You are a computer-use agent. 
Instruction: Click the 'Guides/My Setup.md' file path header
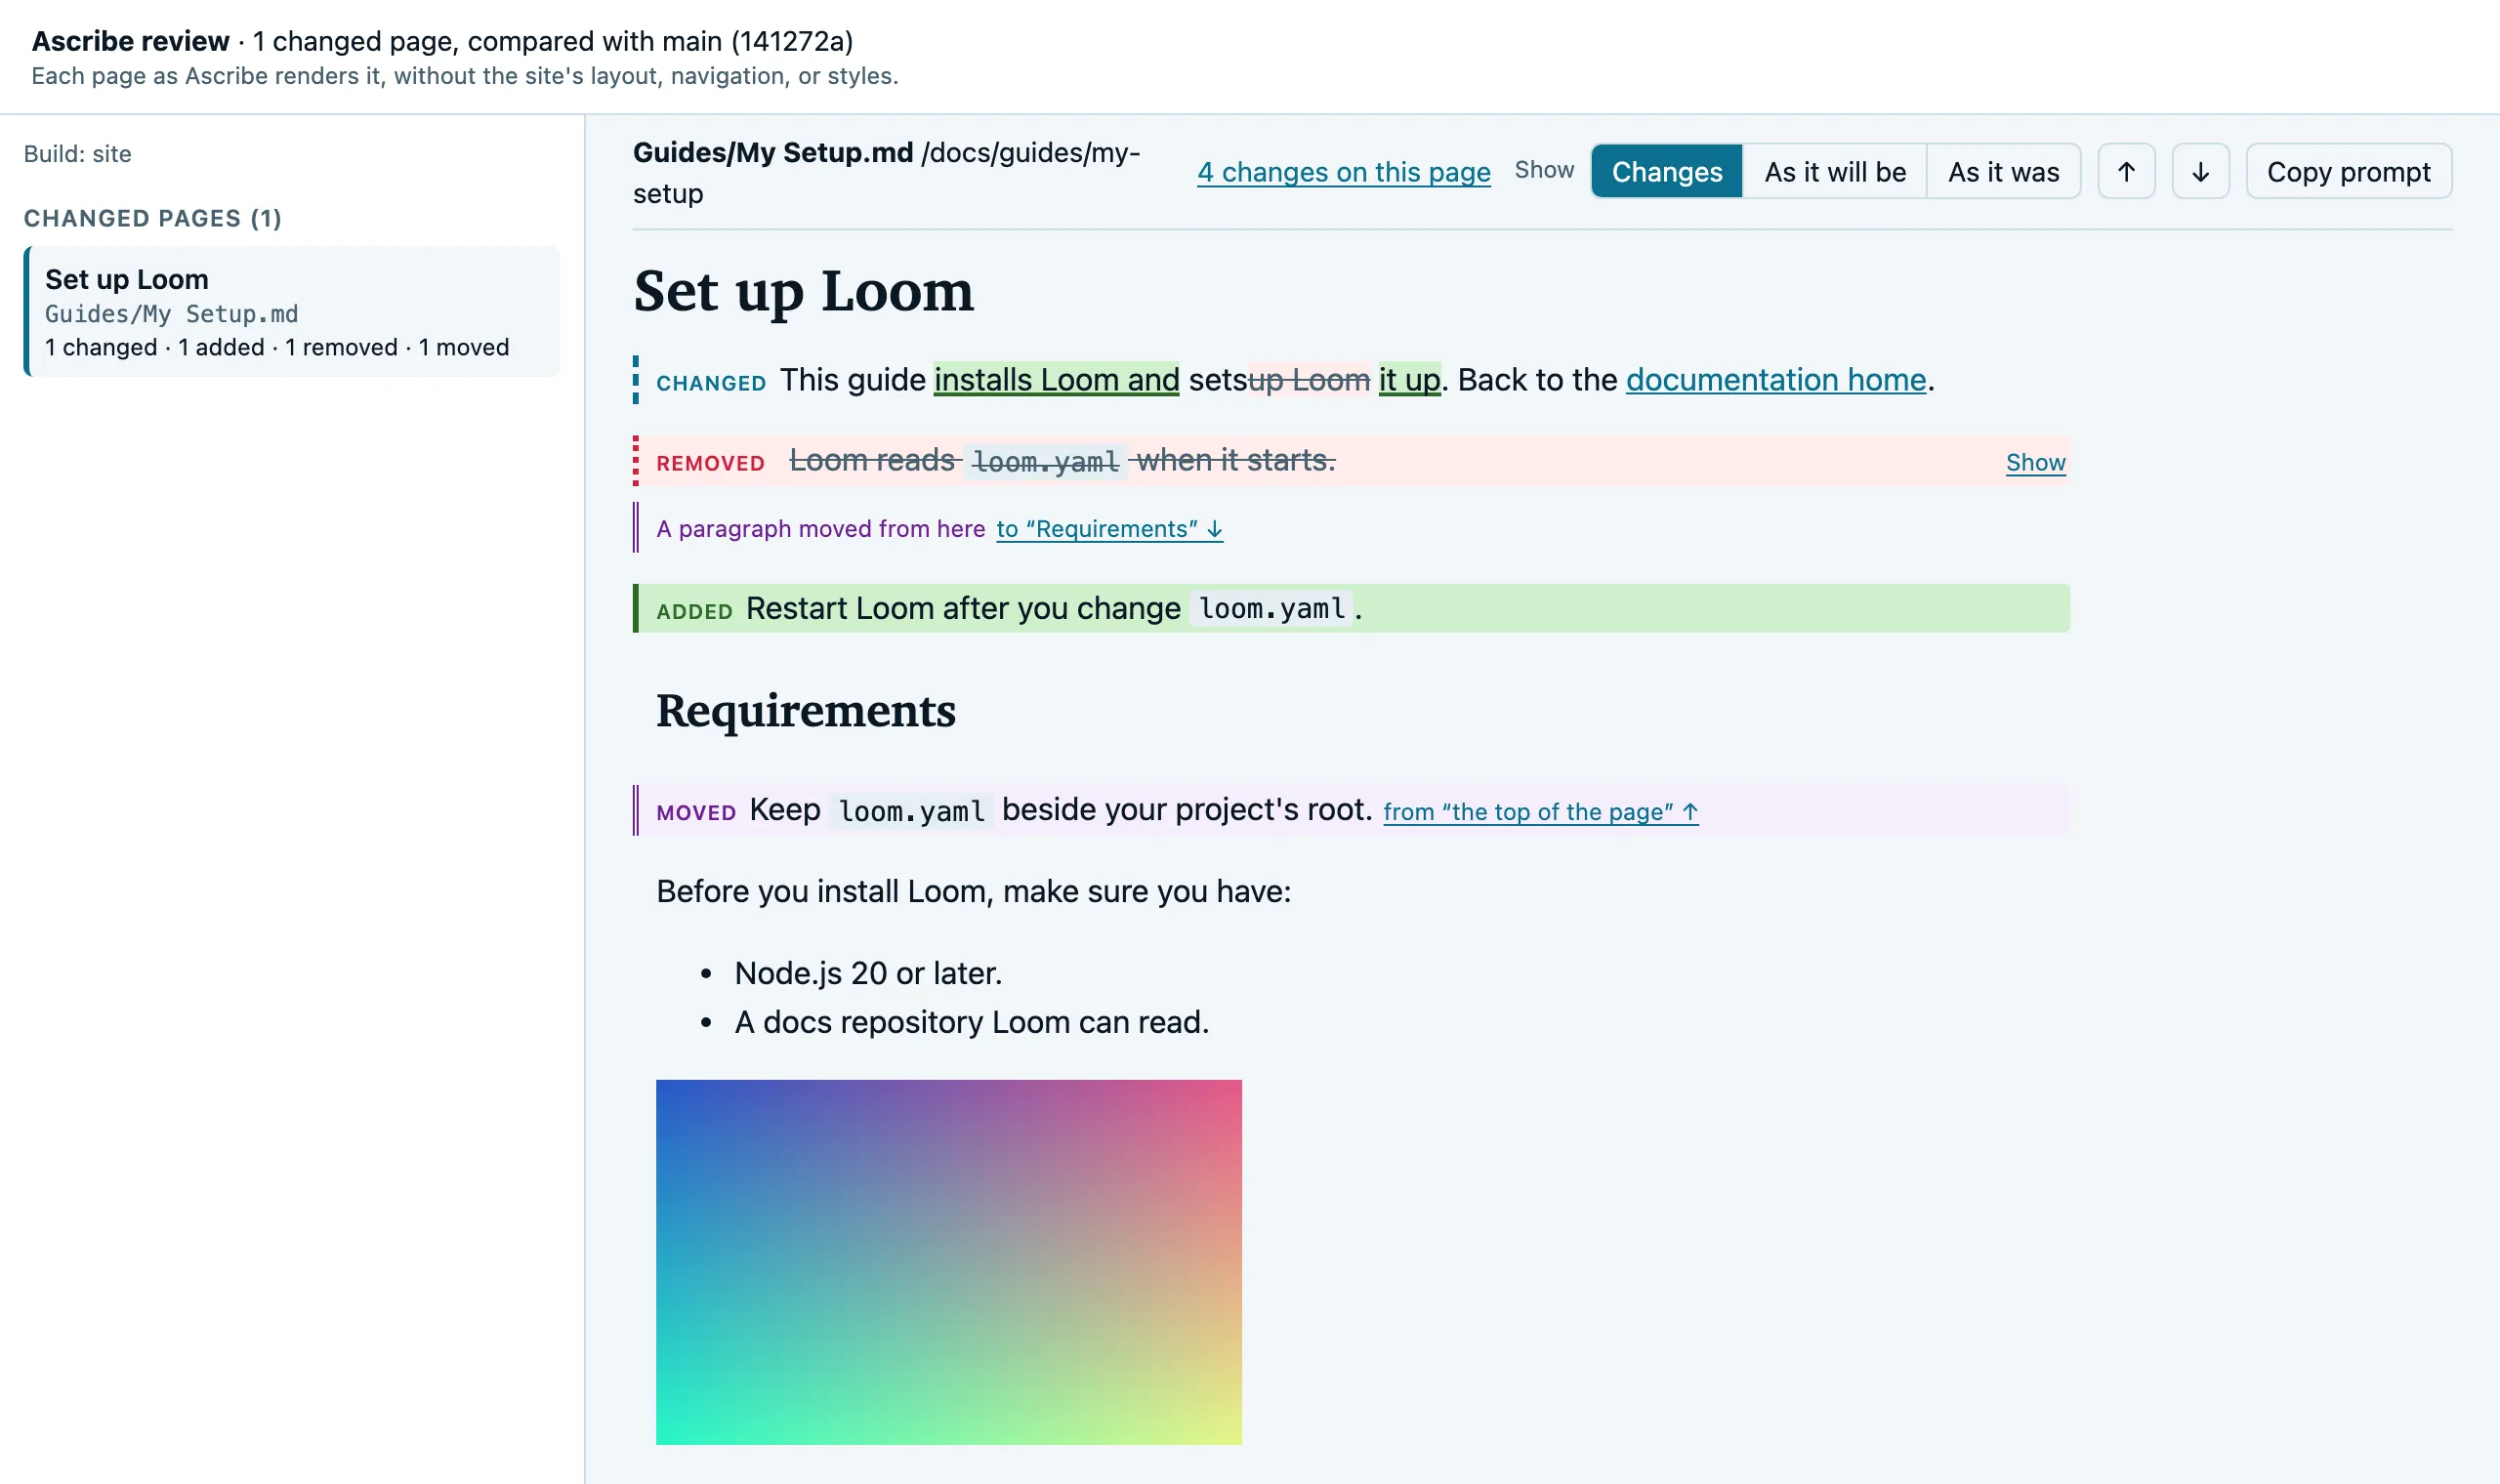click(x=773, y=152)
